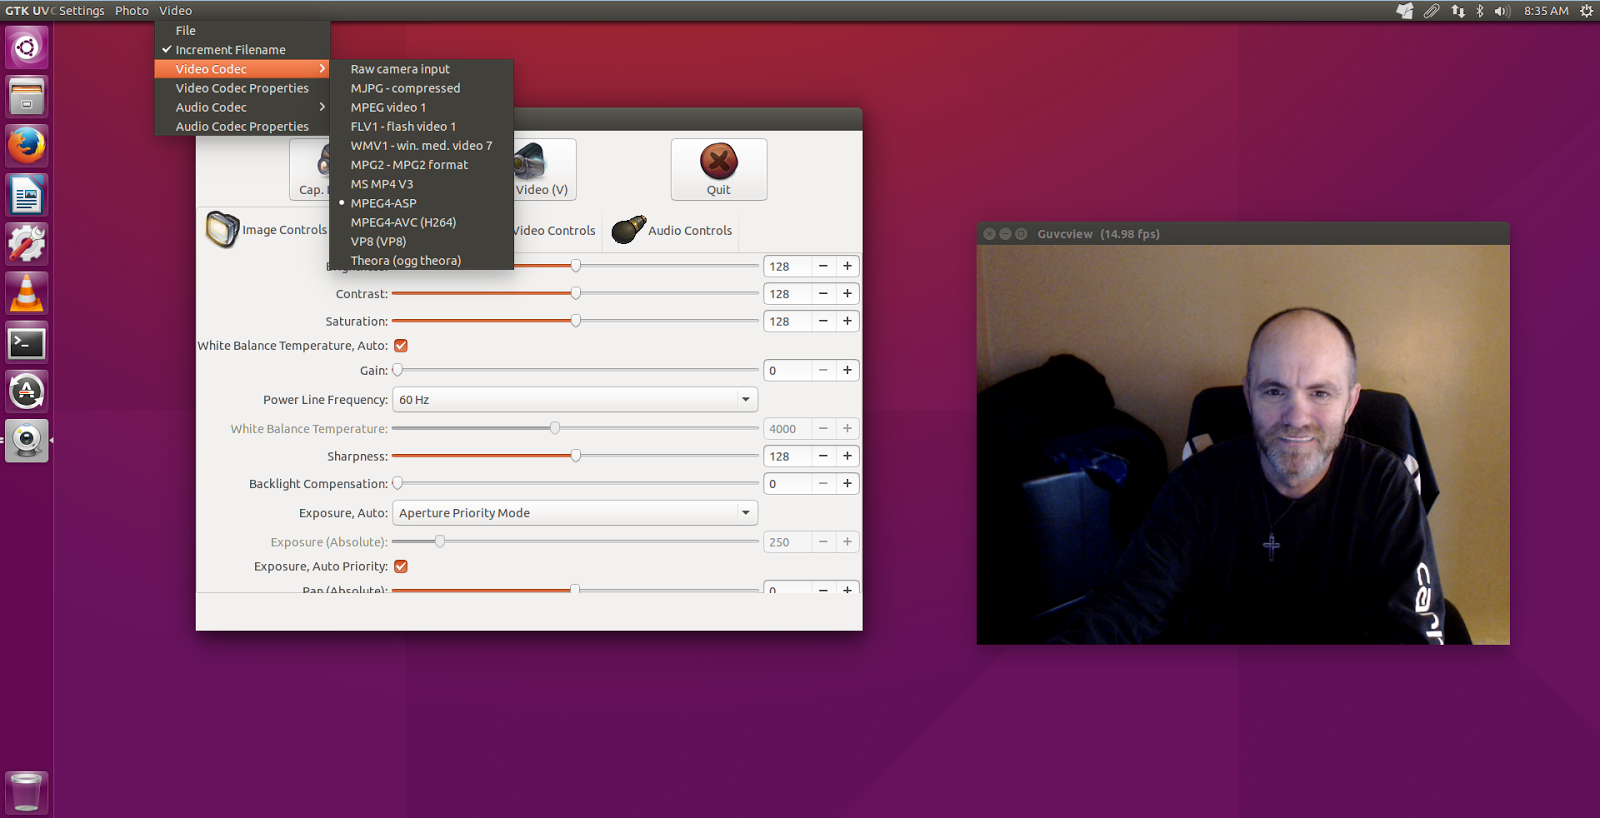Select MPEG4-ASP codec radio item
This screenshot has height=818, width=1600.
(421, 203)
